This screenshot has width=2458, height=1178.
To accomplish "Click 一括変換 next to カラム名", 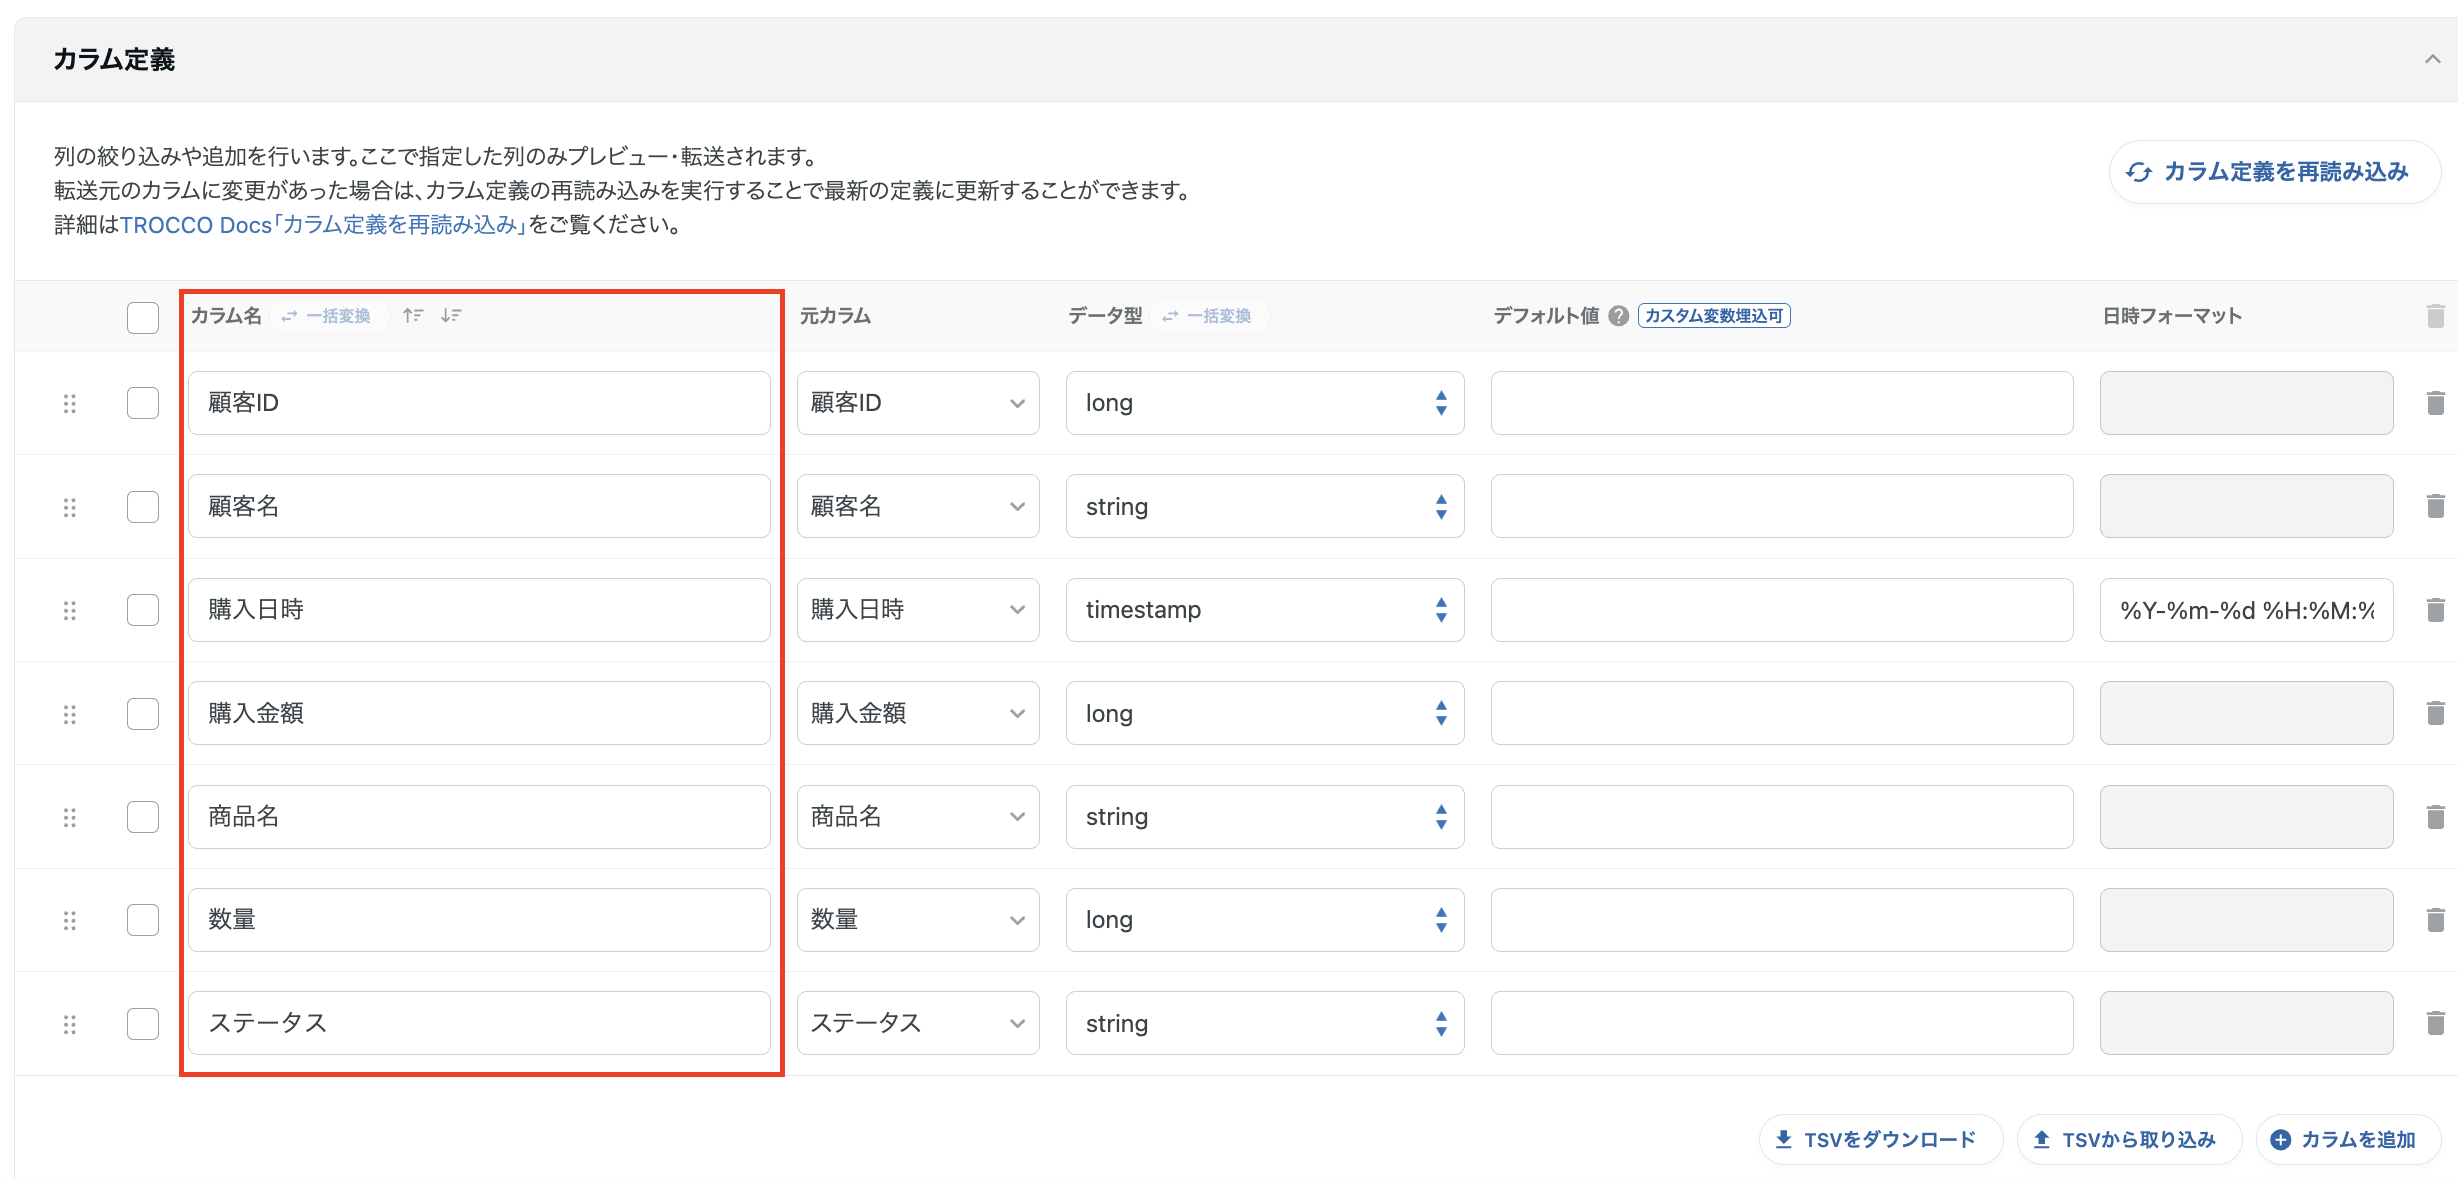I will [329, 316].
